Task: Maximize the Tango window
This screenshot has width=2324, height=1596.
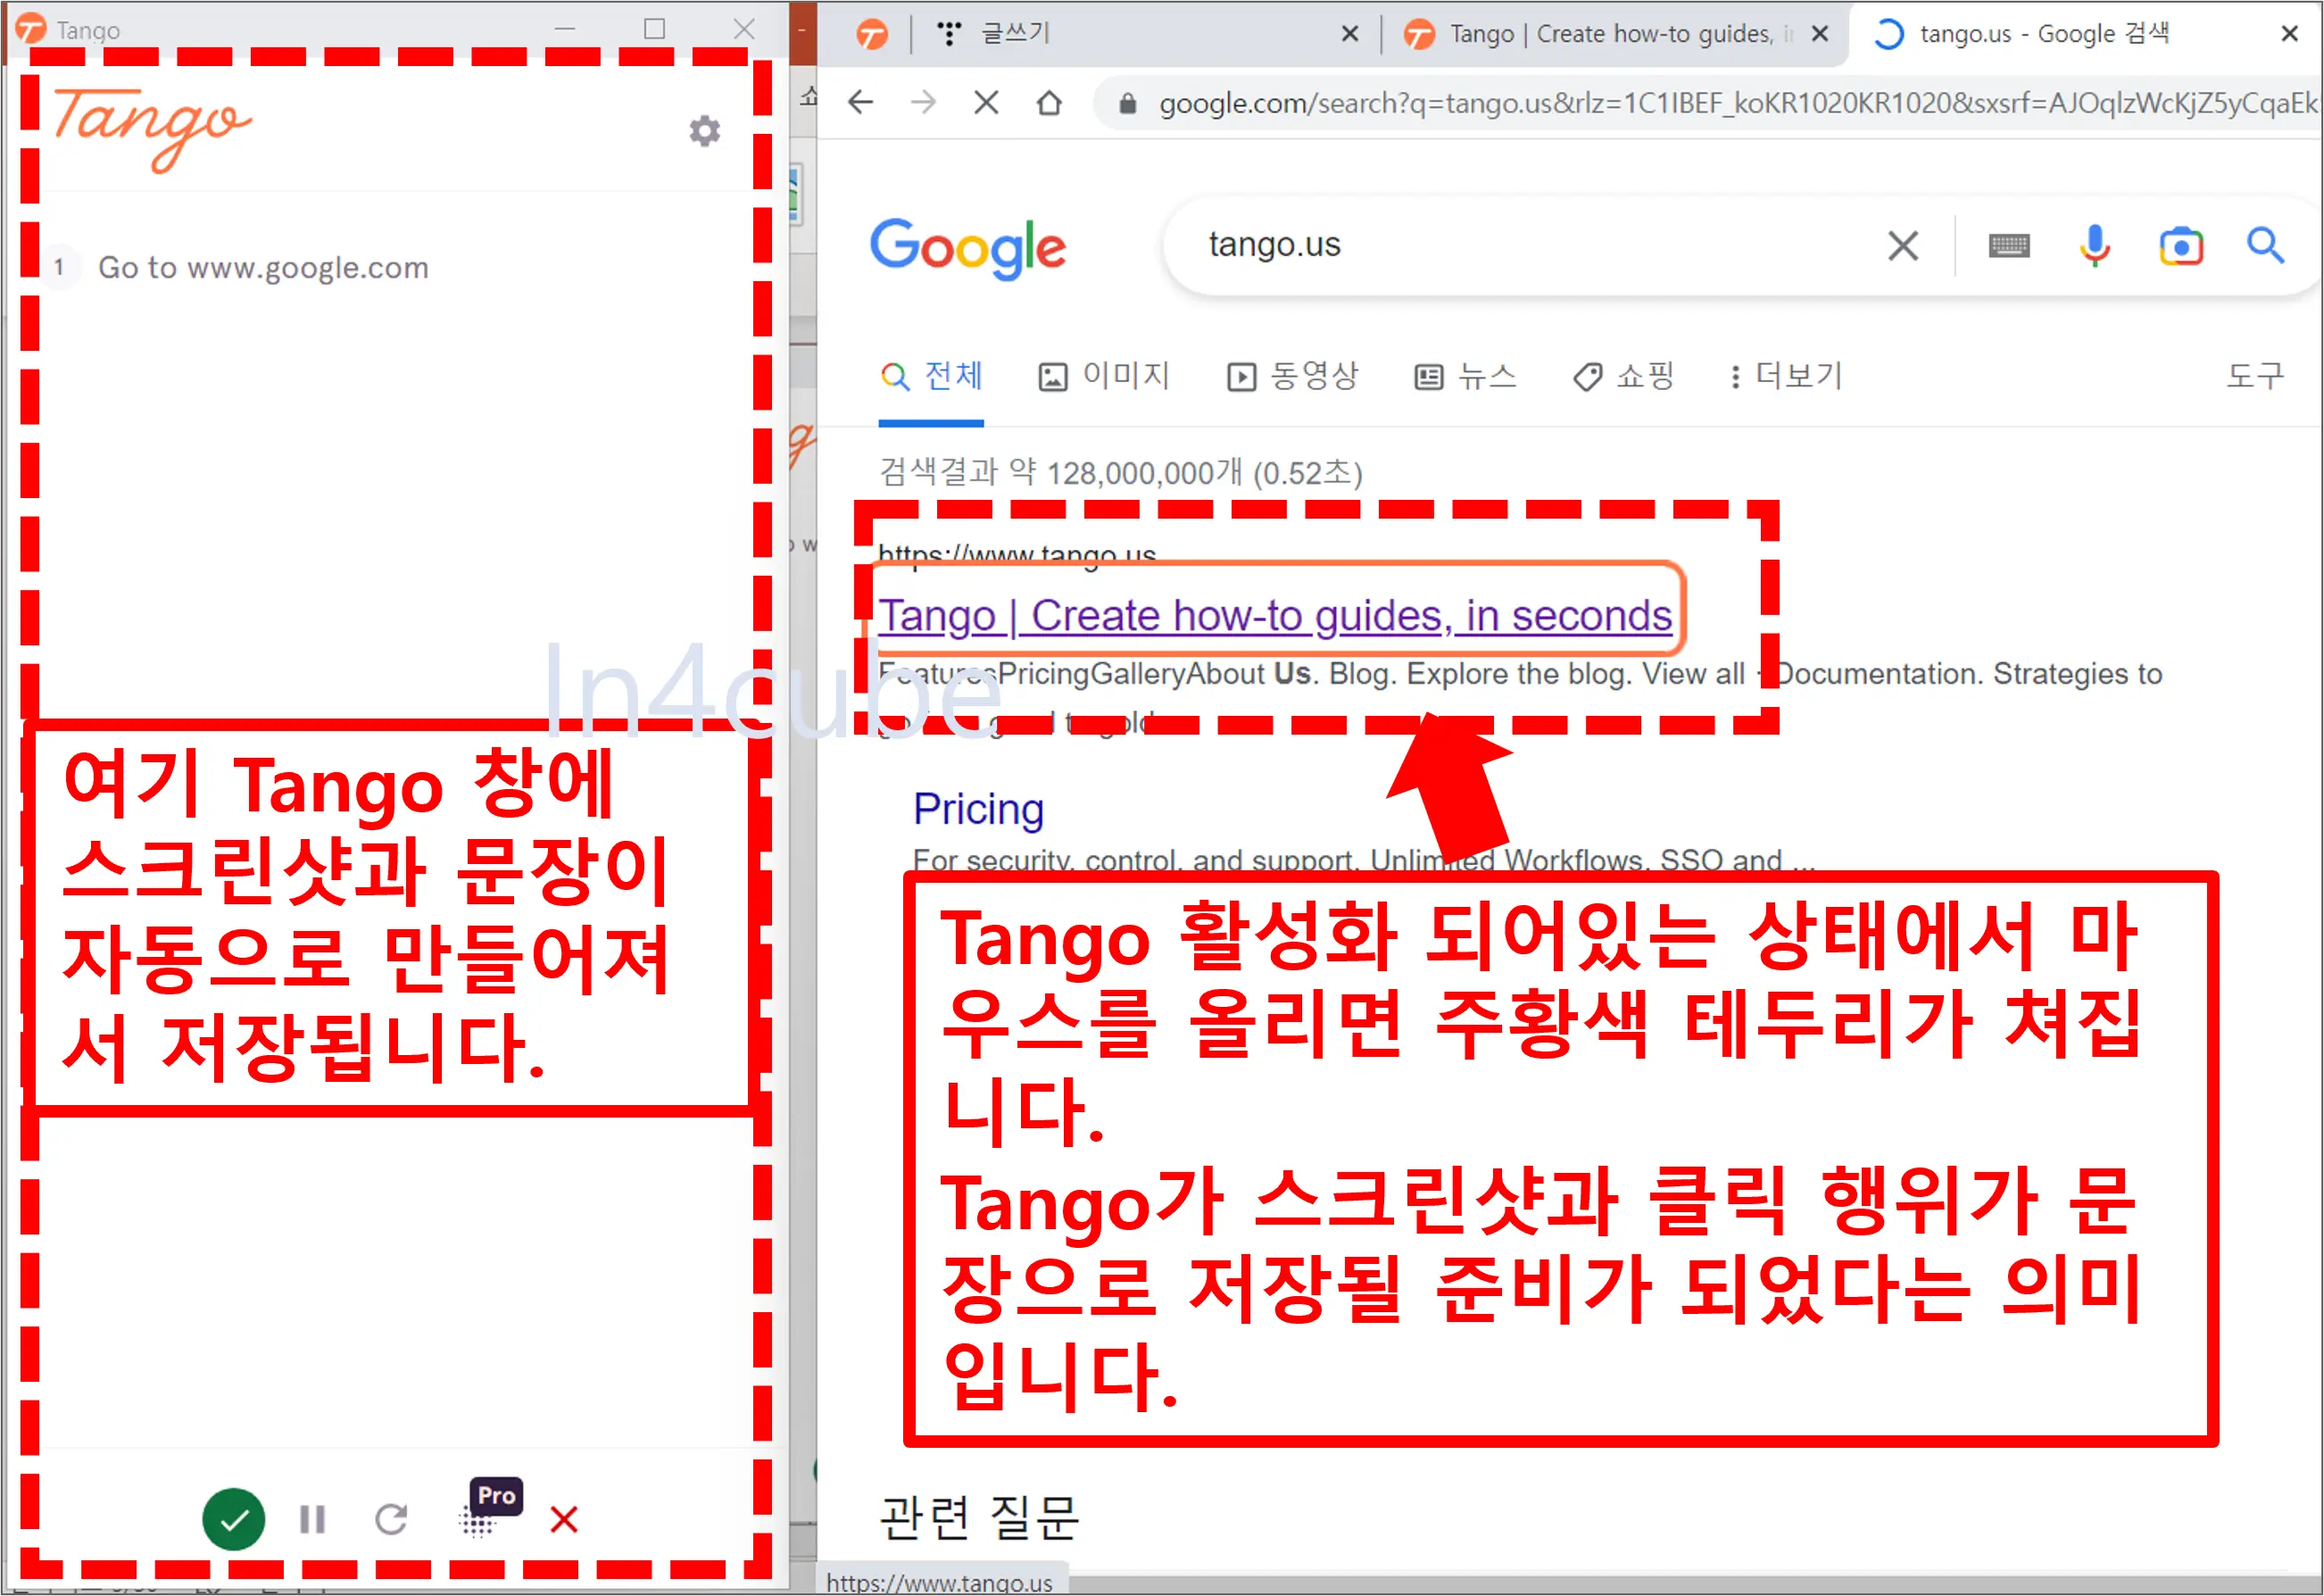Action: [654, 29]
